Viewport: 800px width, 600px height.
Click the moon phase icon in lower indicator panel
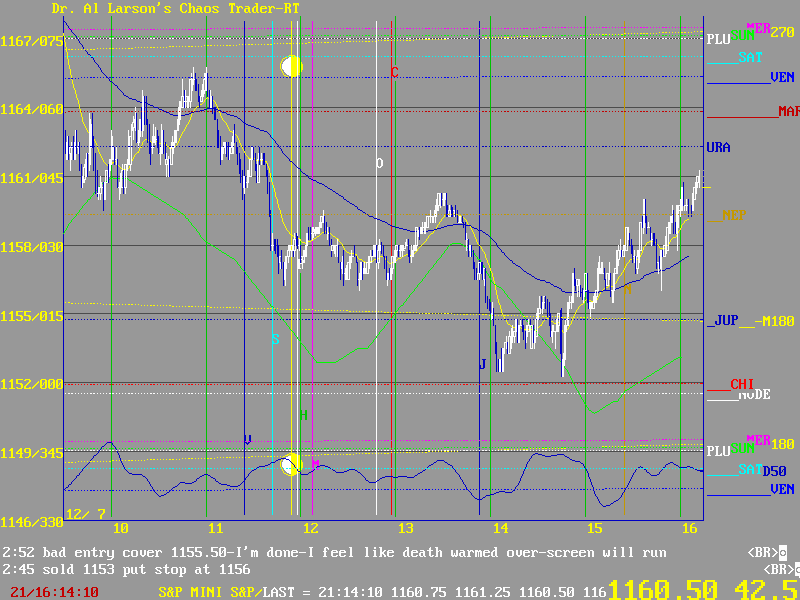tap(291, 464)
